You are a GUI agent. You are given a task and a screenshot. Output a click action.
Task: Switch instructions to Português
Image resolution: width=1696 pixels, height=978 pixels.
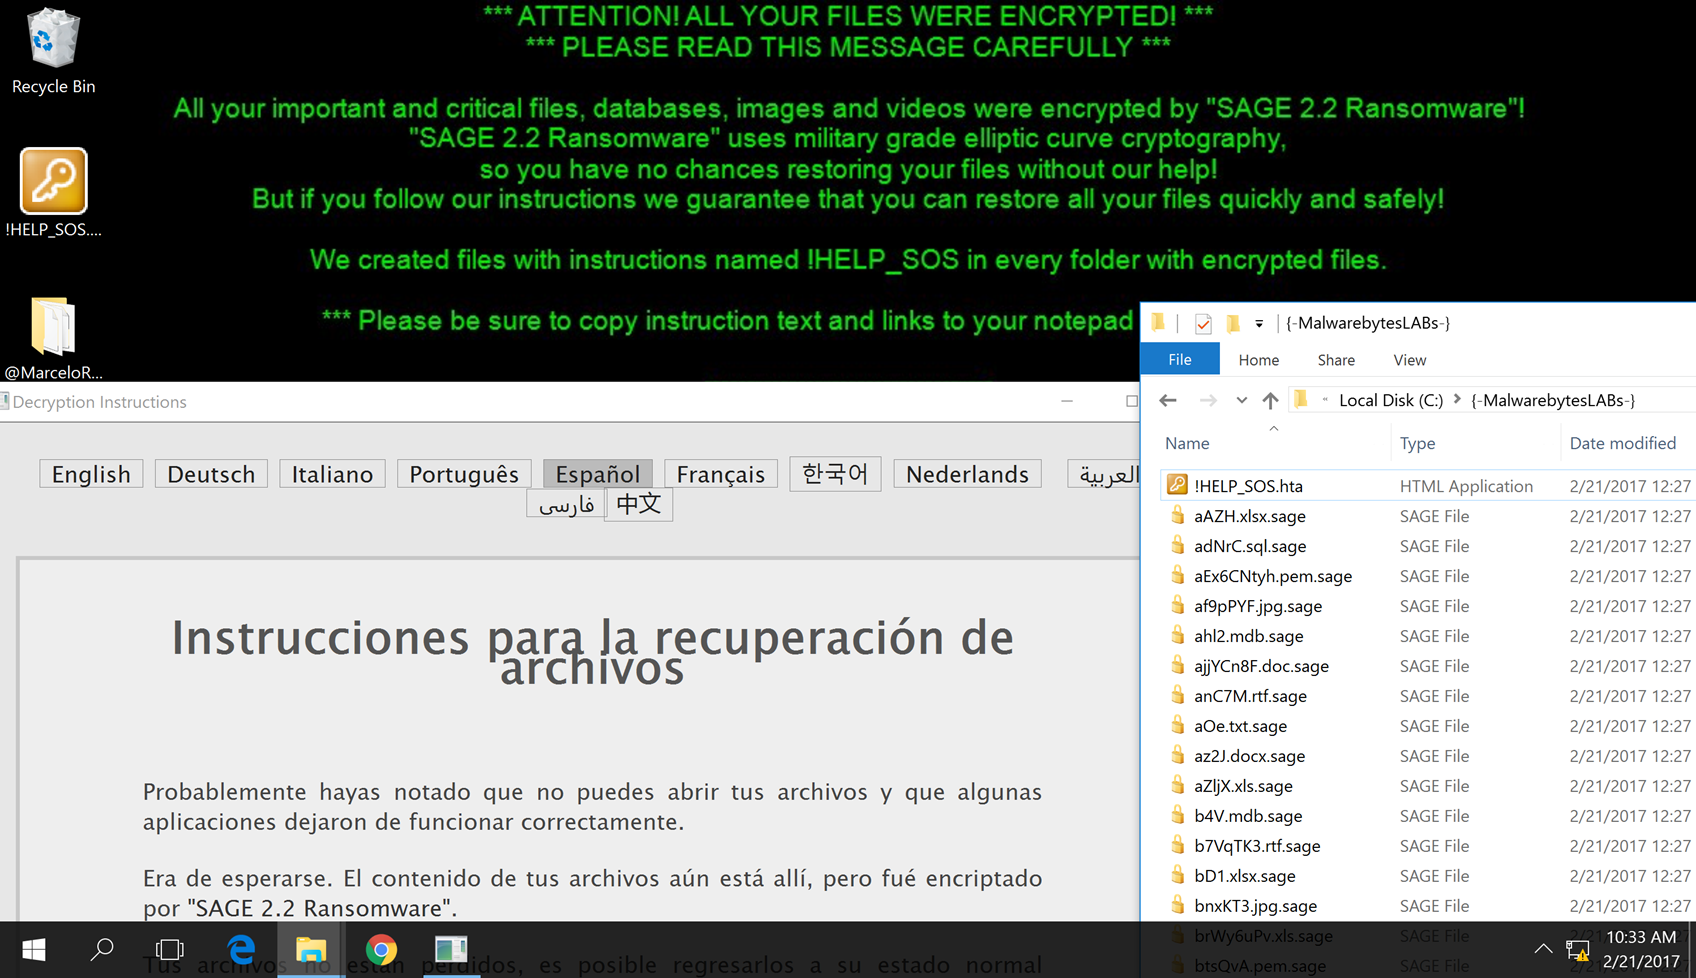464,474
